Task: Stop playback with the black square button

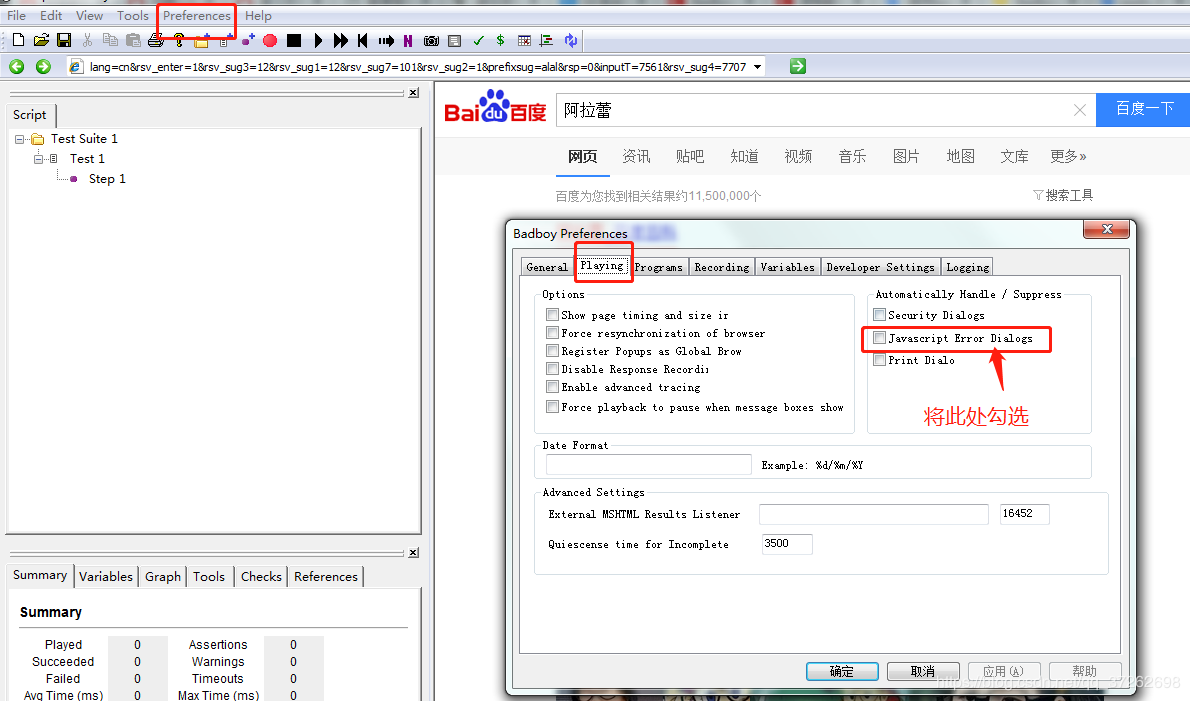Action: coord(294,40)
